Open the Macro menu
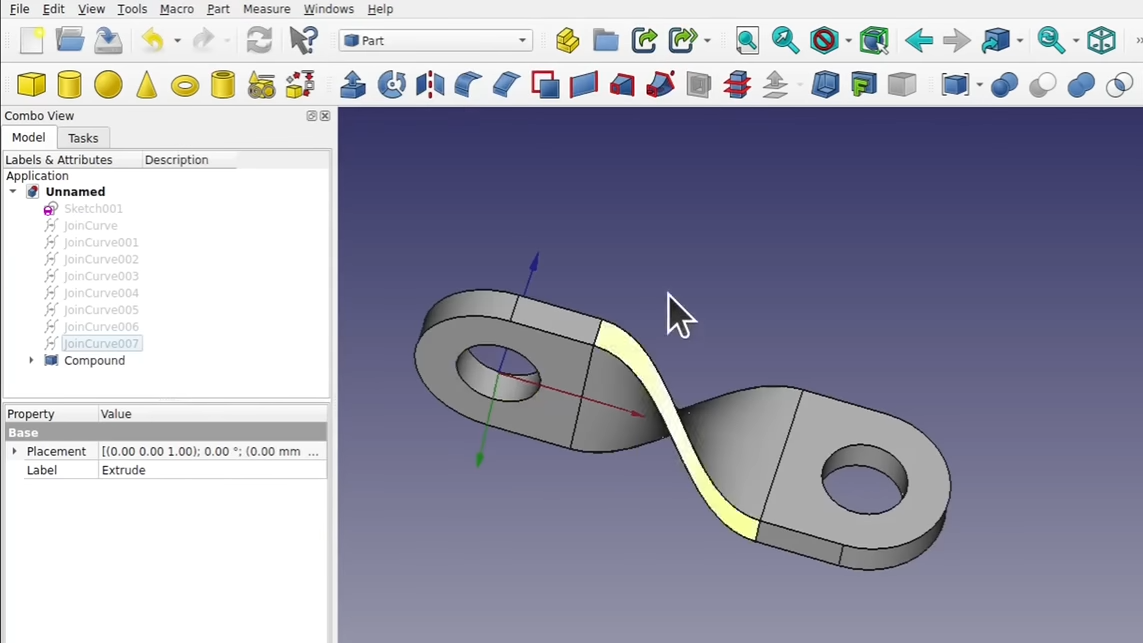 coord(176,9)
